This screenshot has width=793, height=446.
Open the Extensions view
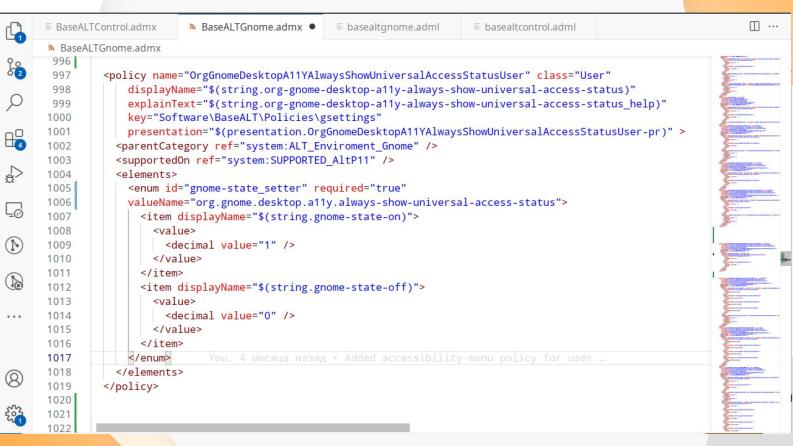[14, 139]
